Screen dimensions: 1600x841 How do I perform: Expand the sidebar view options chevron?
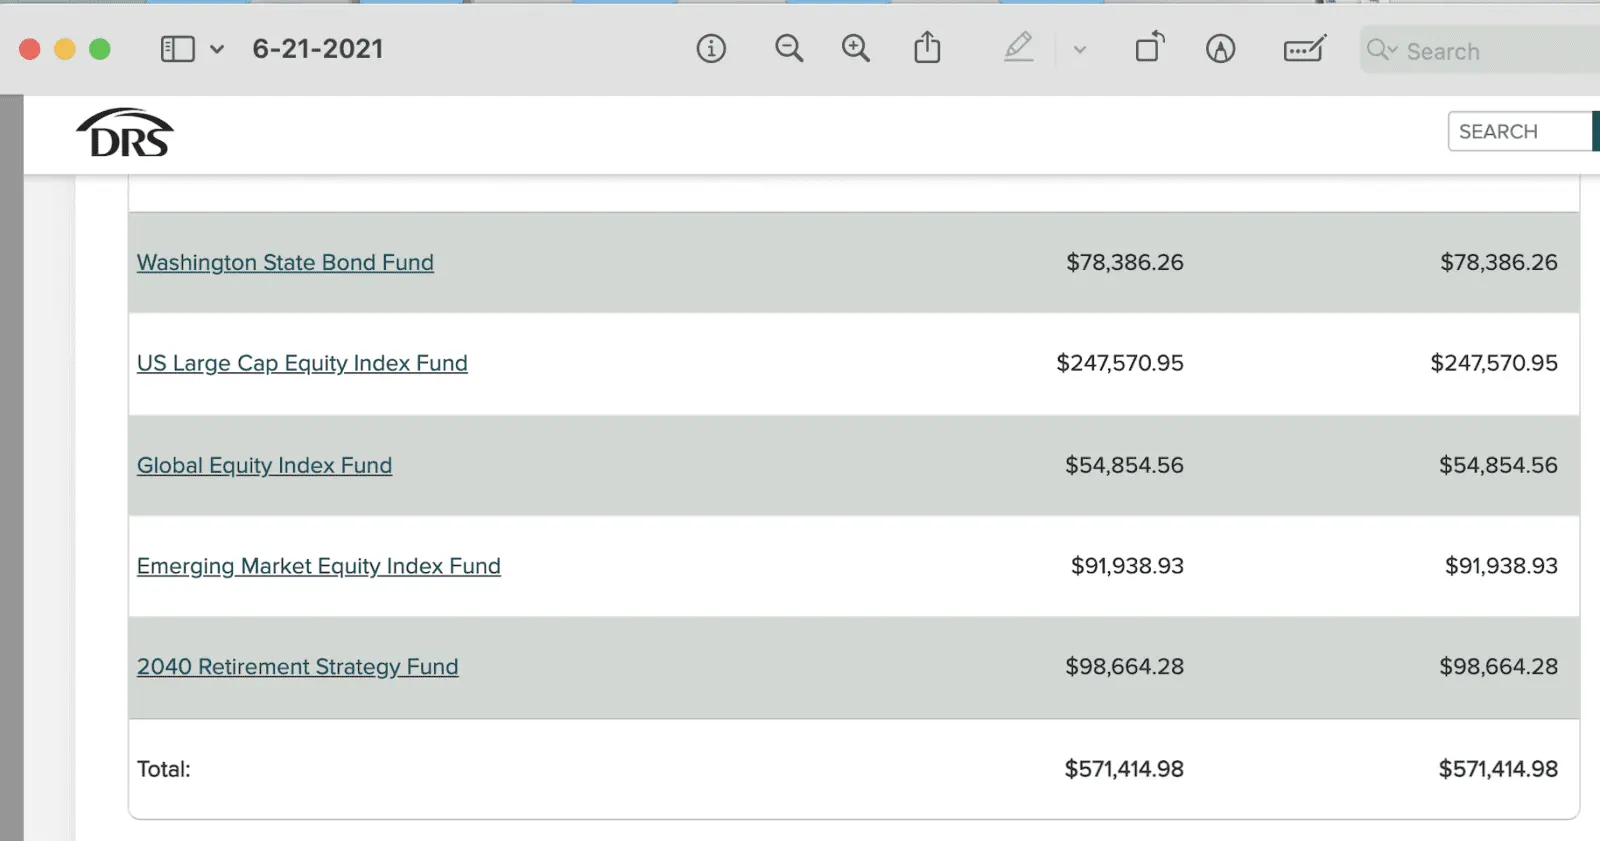(217, 49)
